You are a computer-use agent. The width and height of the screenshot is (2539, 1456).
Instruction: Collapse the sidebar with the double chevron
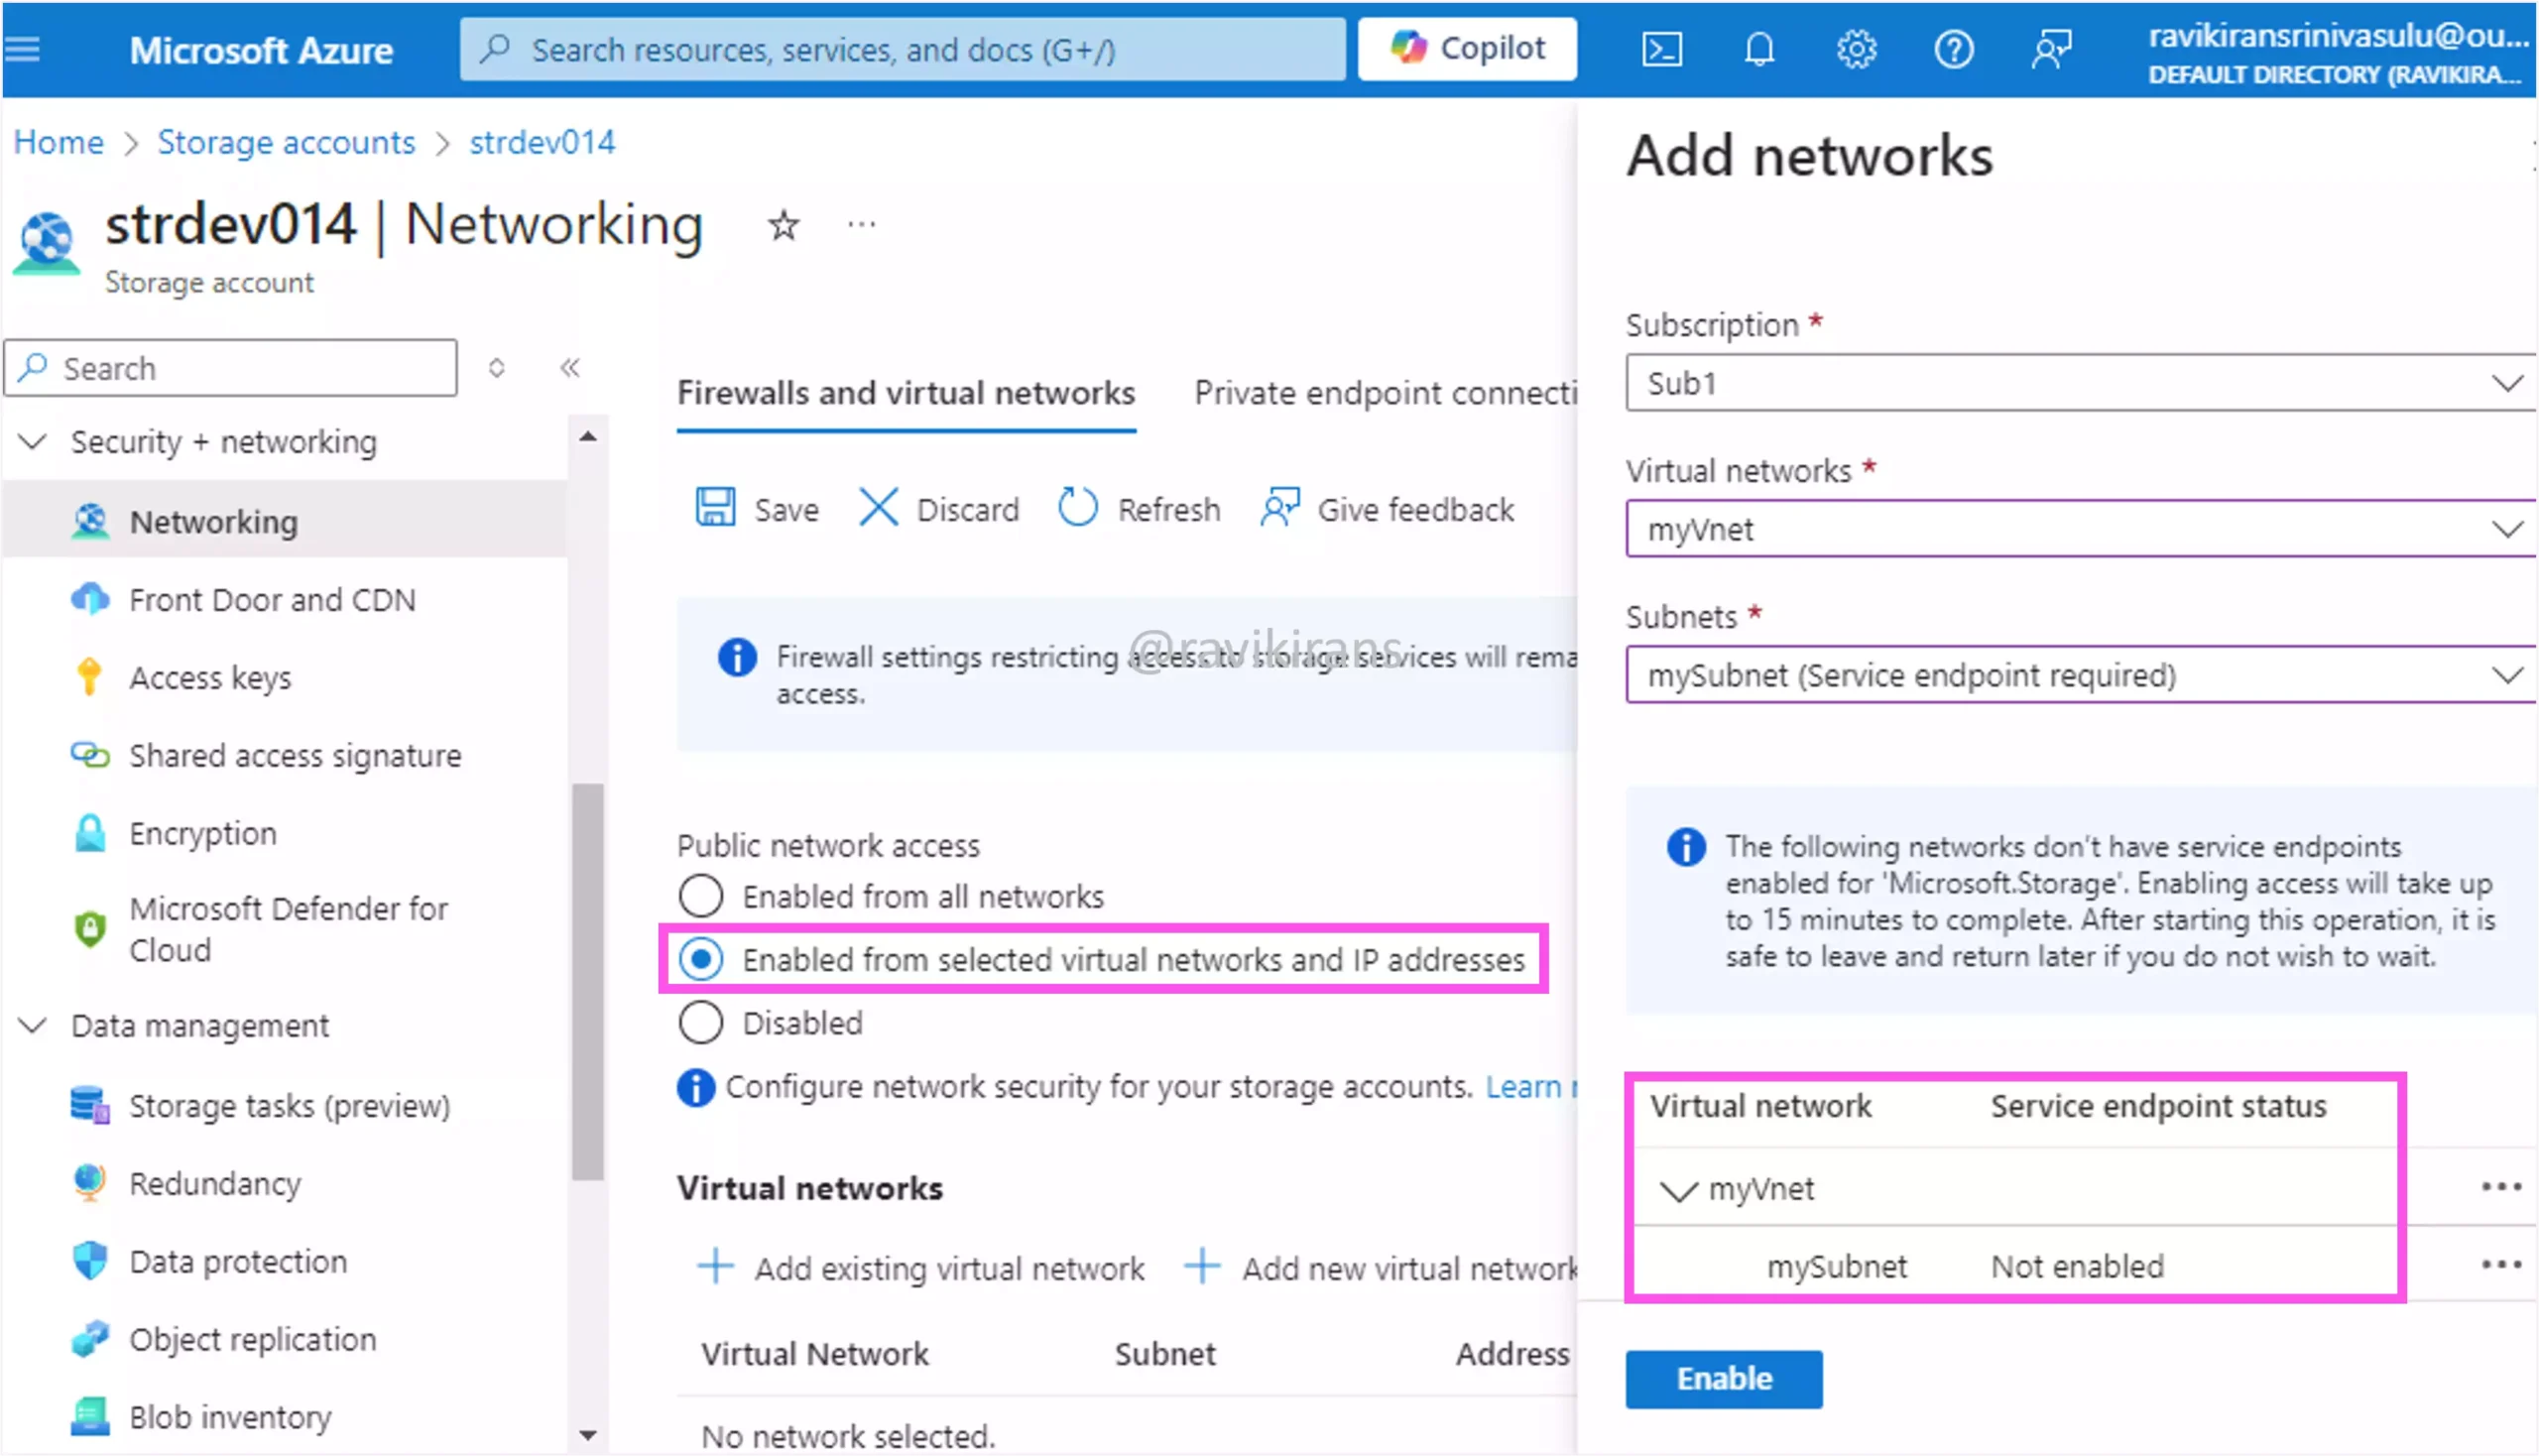coord(570,368)
